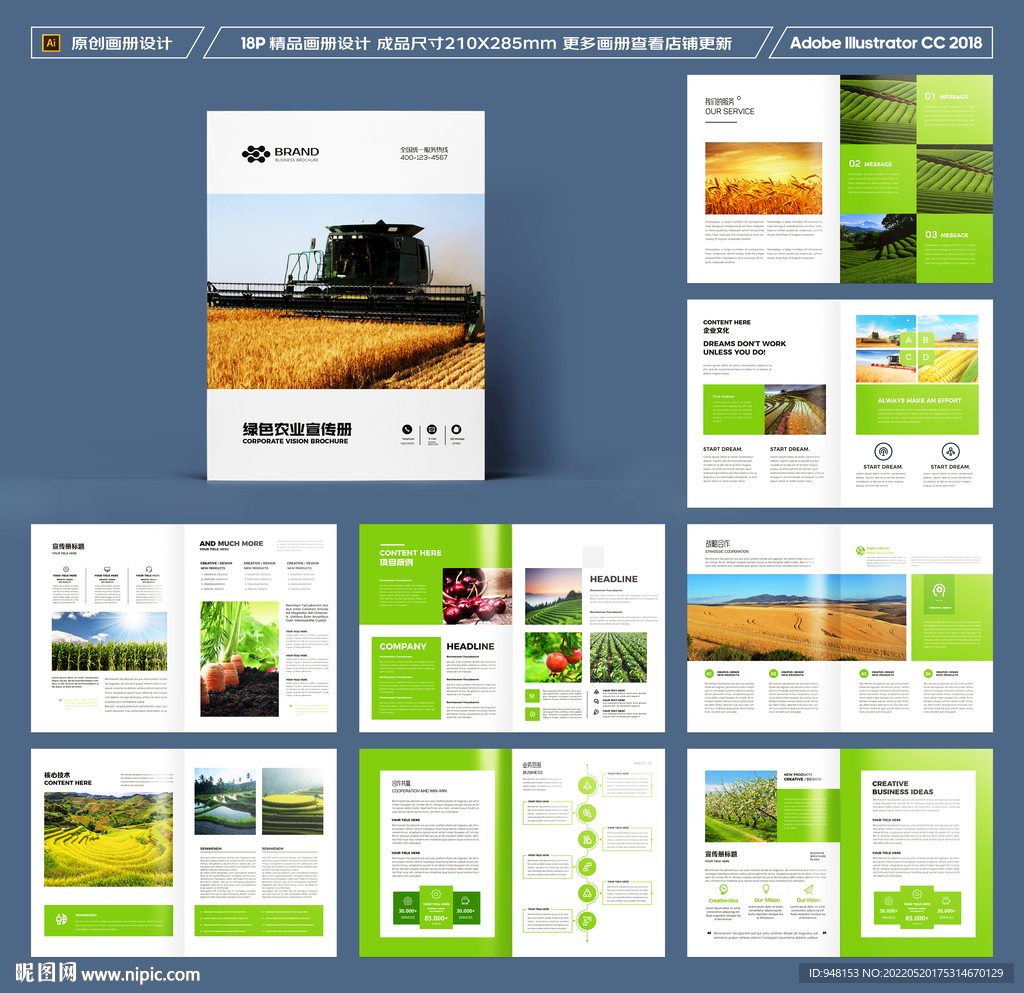1024x993 pixels.
Task: Select the yellow terraced hills photo under 核心技术
Action: point(108,840)
